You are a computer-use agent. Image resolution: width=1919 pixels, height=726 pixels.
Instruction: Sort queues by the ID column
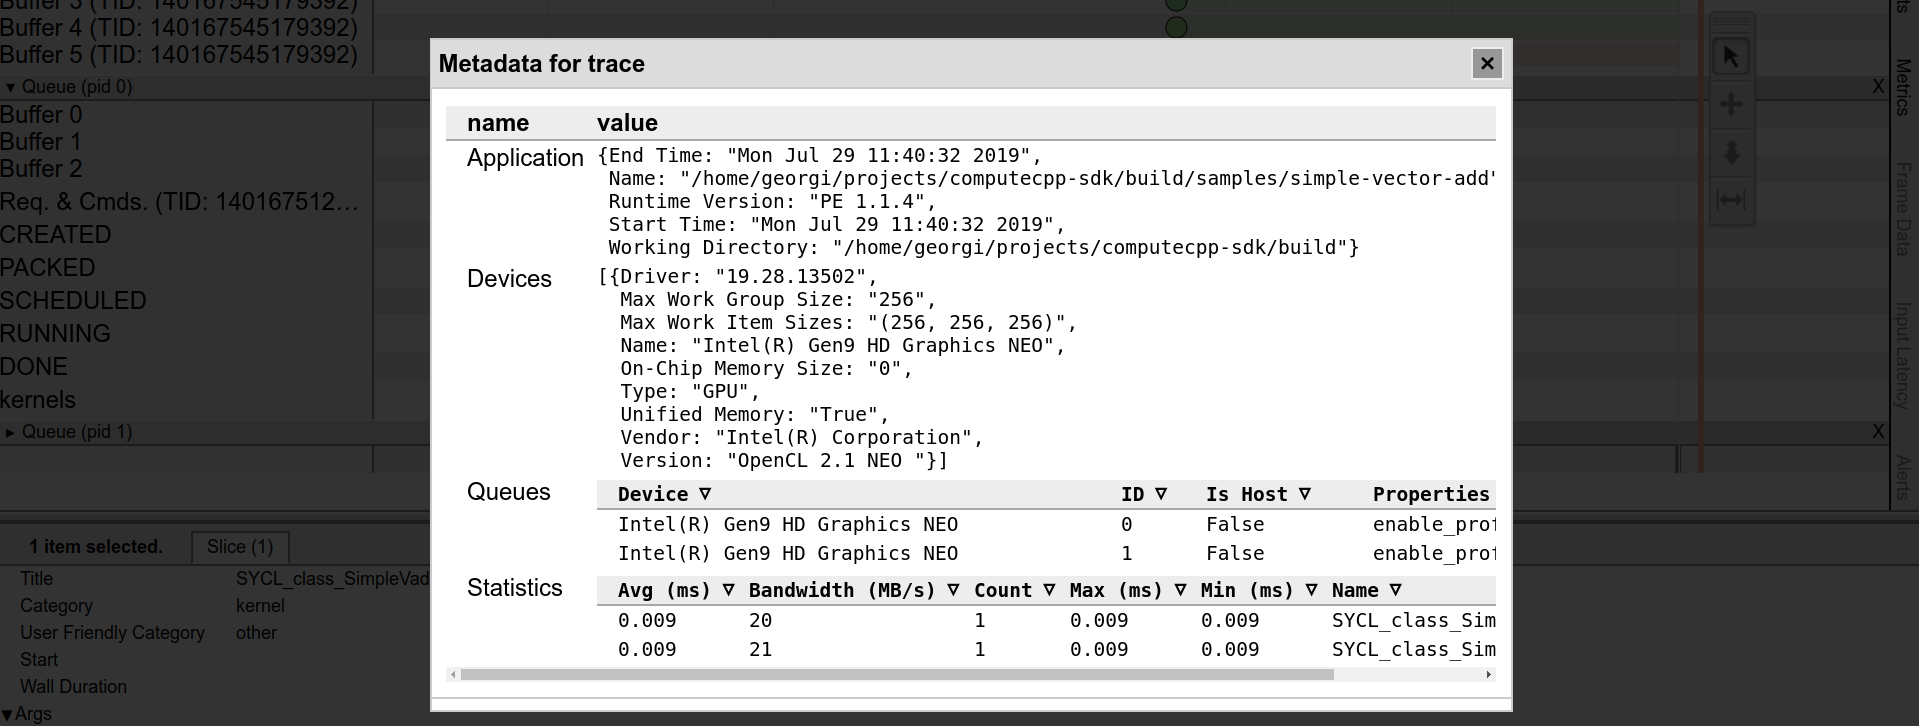pos(1144,494)
